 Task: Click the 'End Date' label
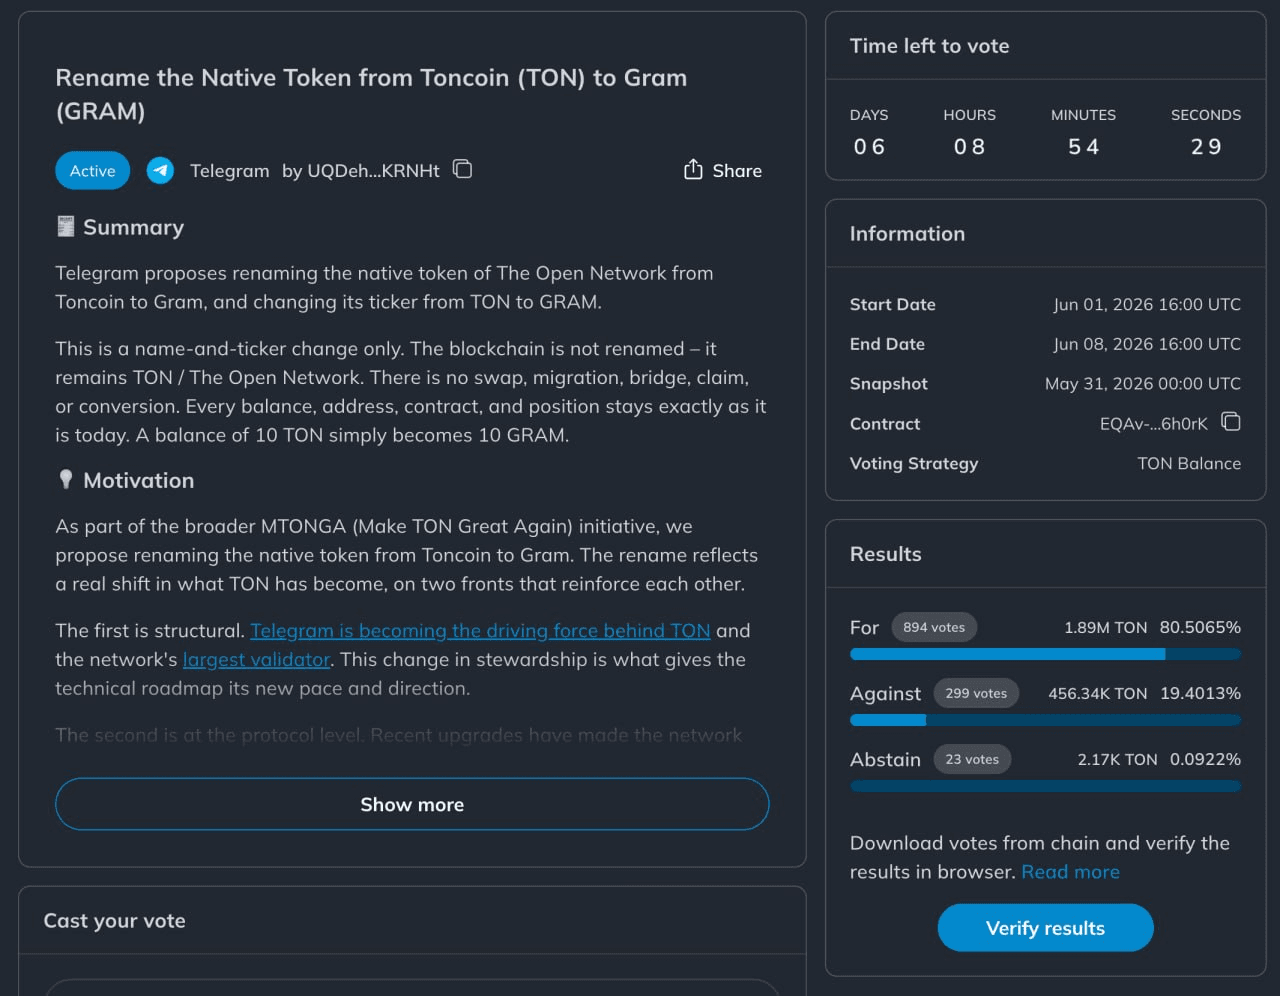tap(887, 344)
